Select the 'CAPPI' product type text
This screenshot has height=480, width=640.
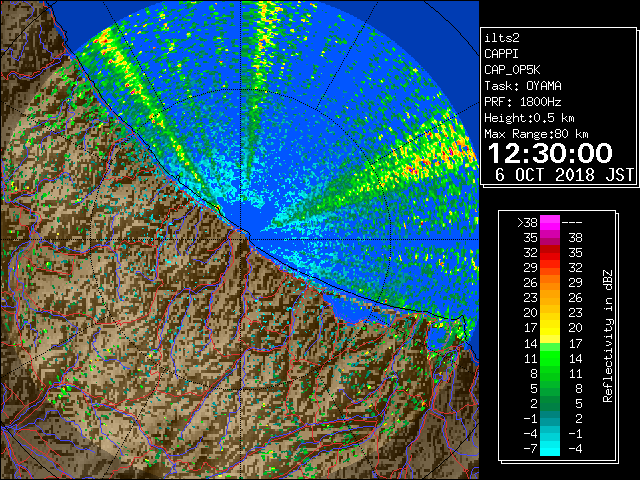(x=501, y=54)
